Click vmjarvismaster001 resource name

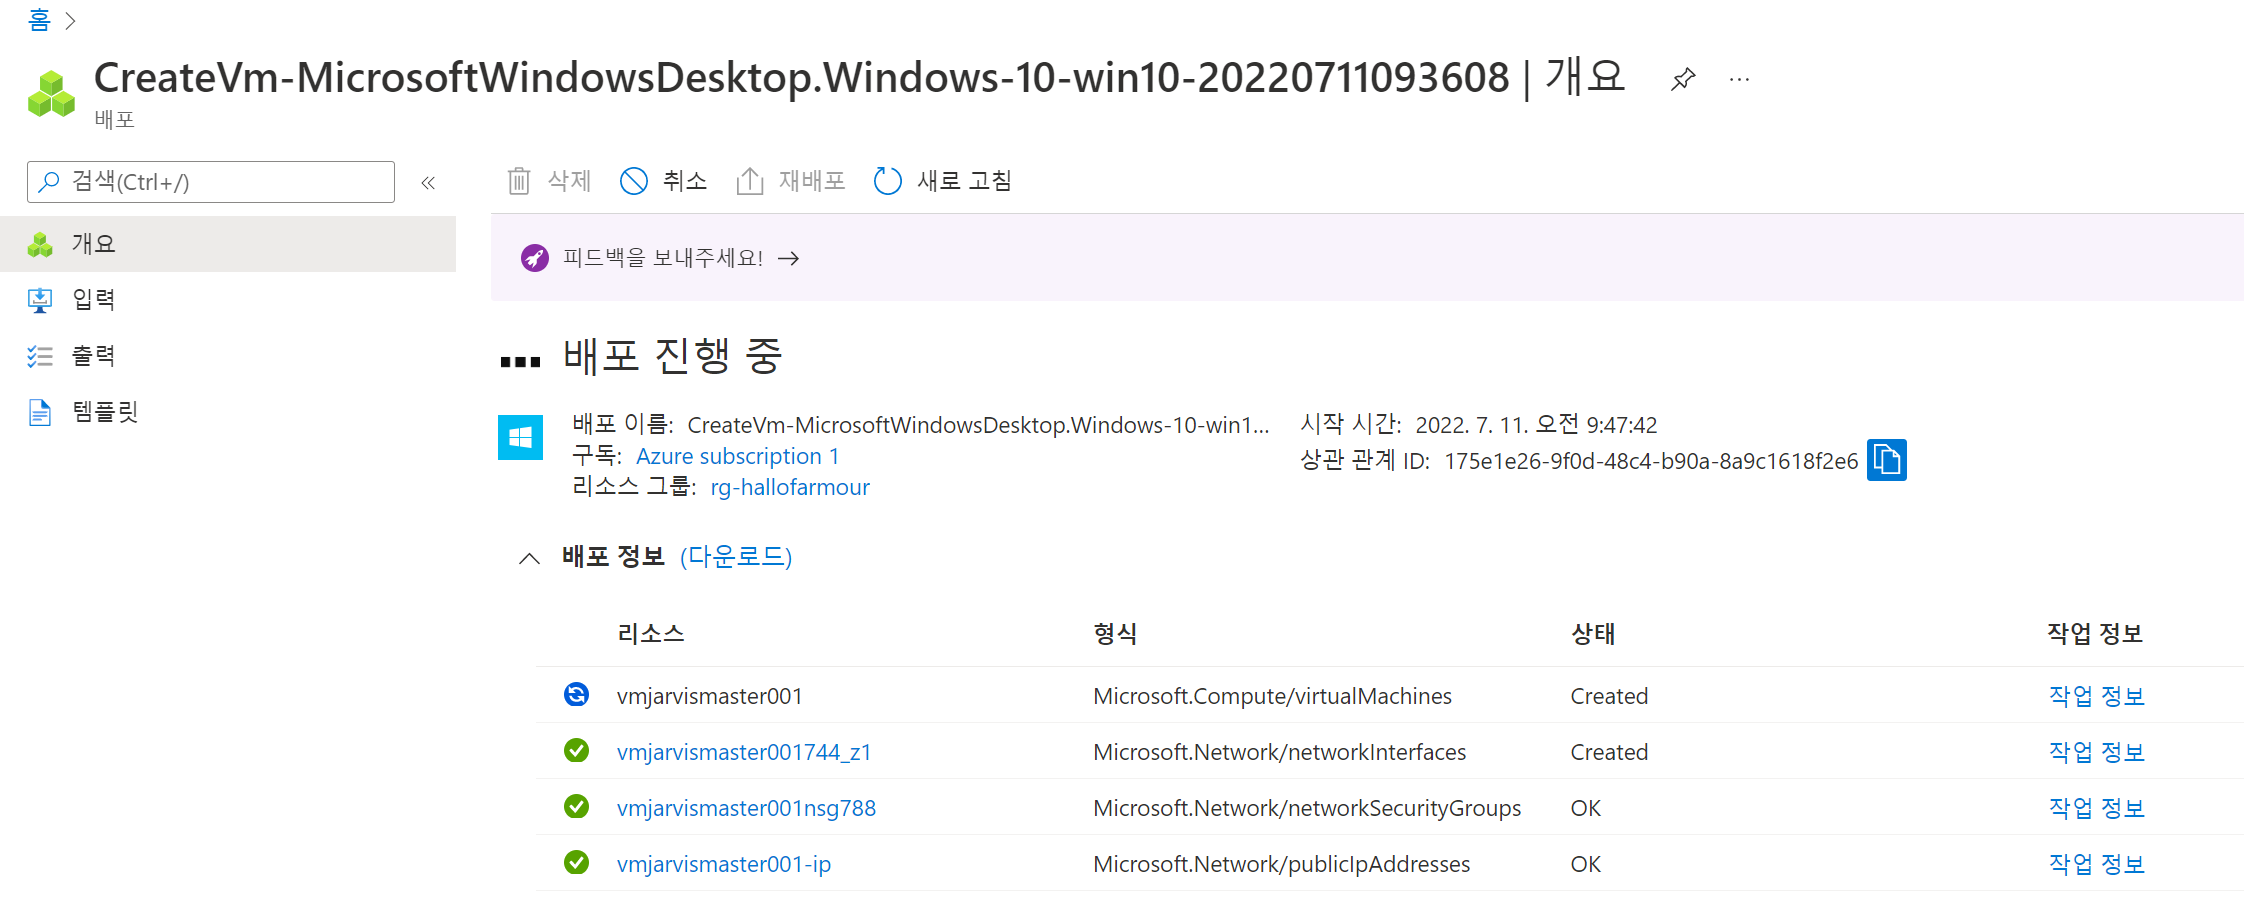(710, 696)
